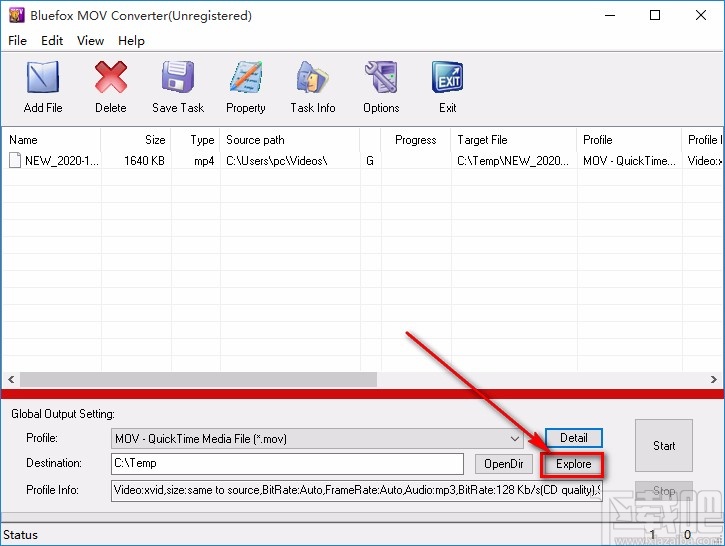The image size is (725, 546).
Task: Expand the Profile dropdown list
Action: (x=515, y=439)
